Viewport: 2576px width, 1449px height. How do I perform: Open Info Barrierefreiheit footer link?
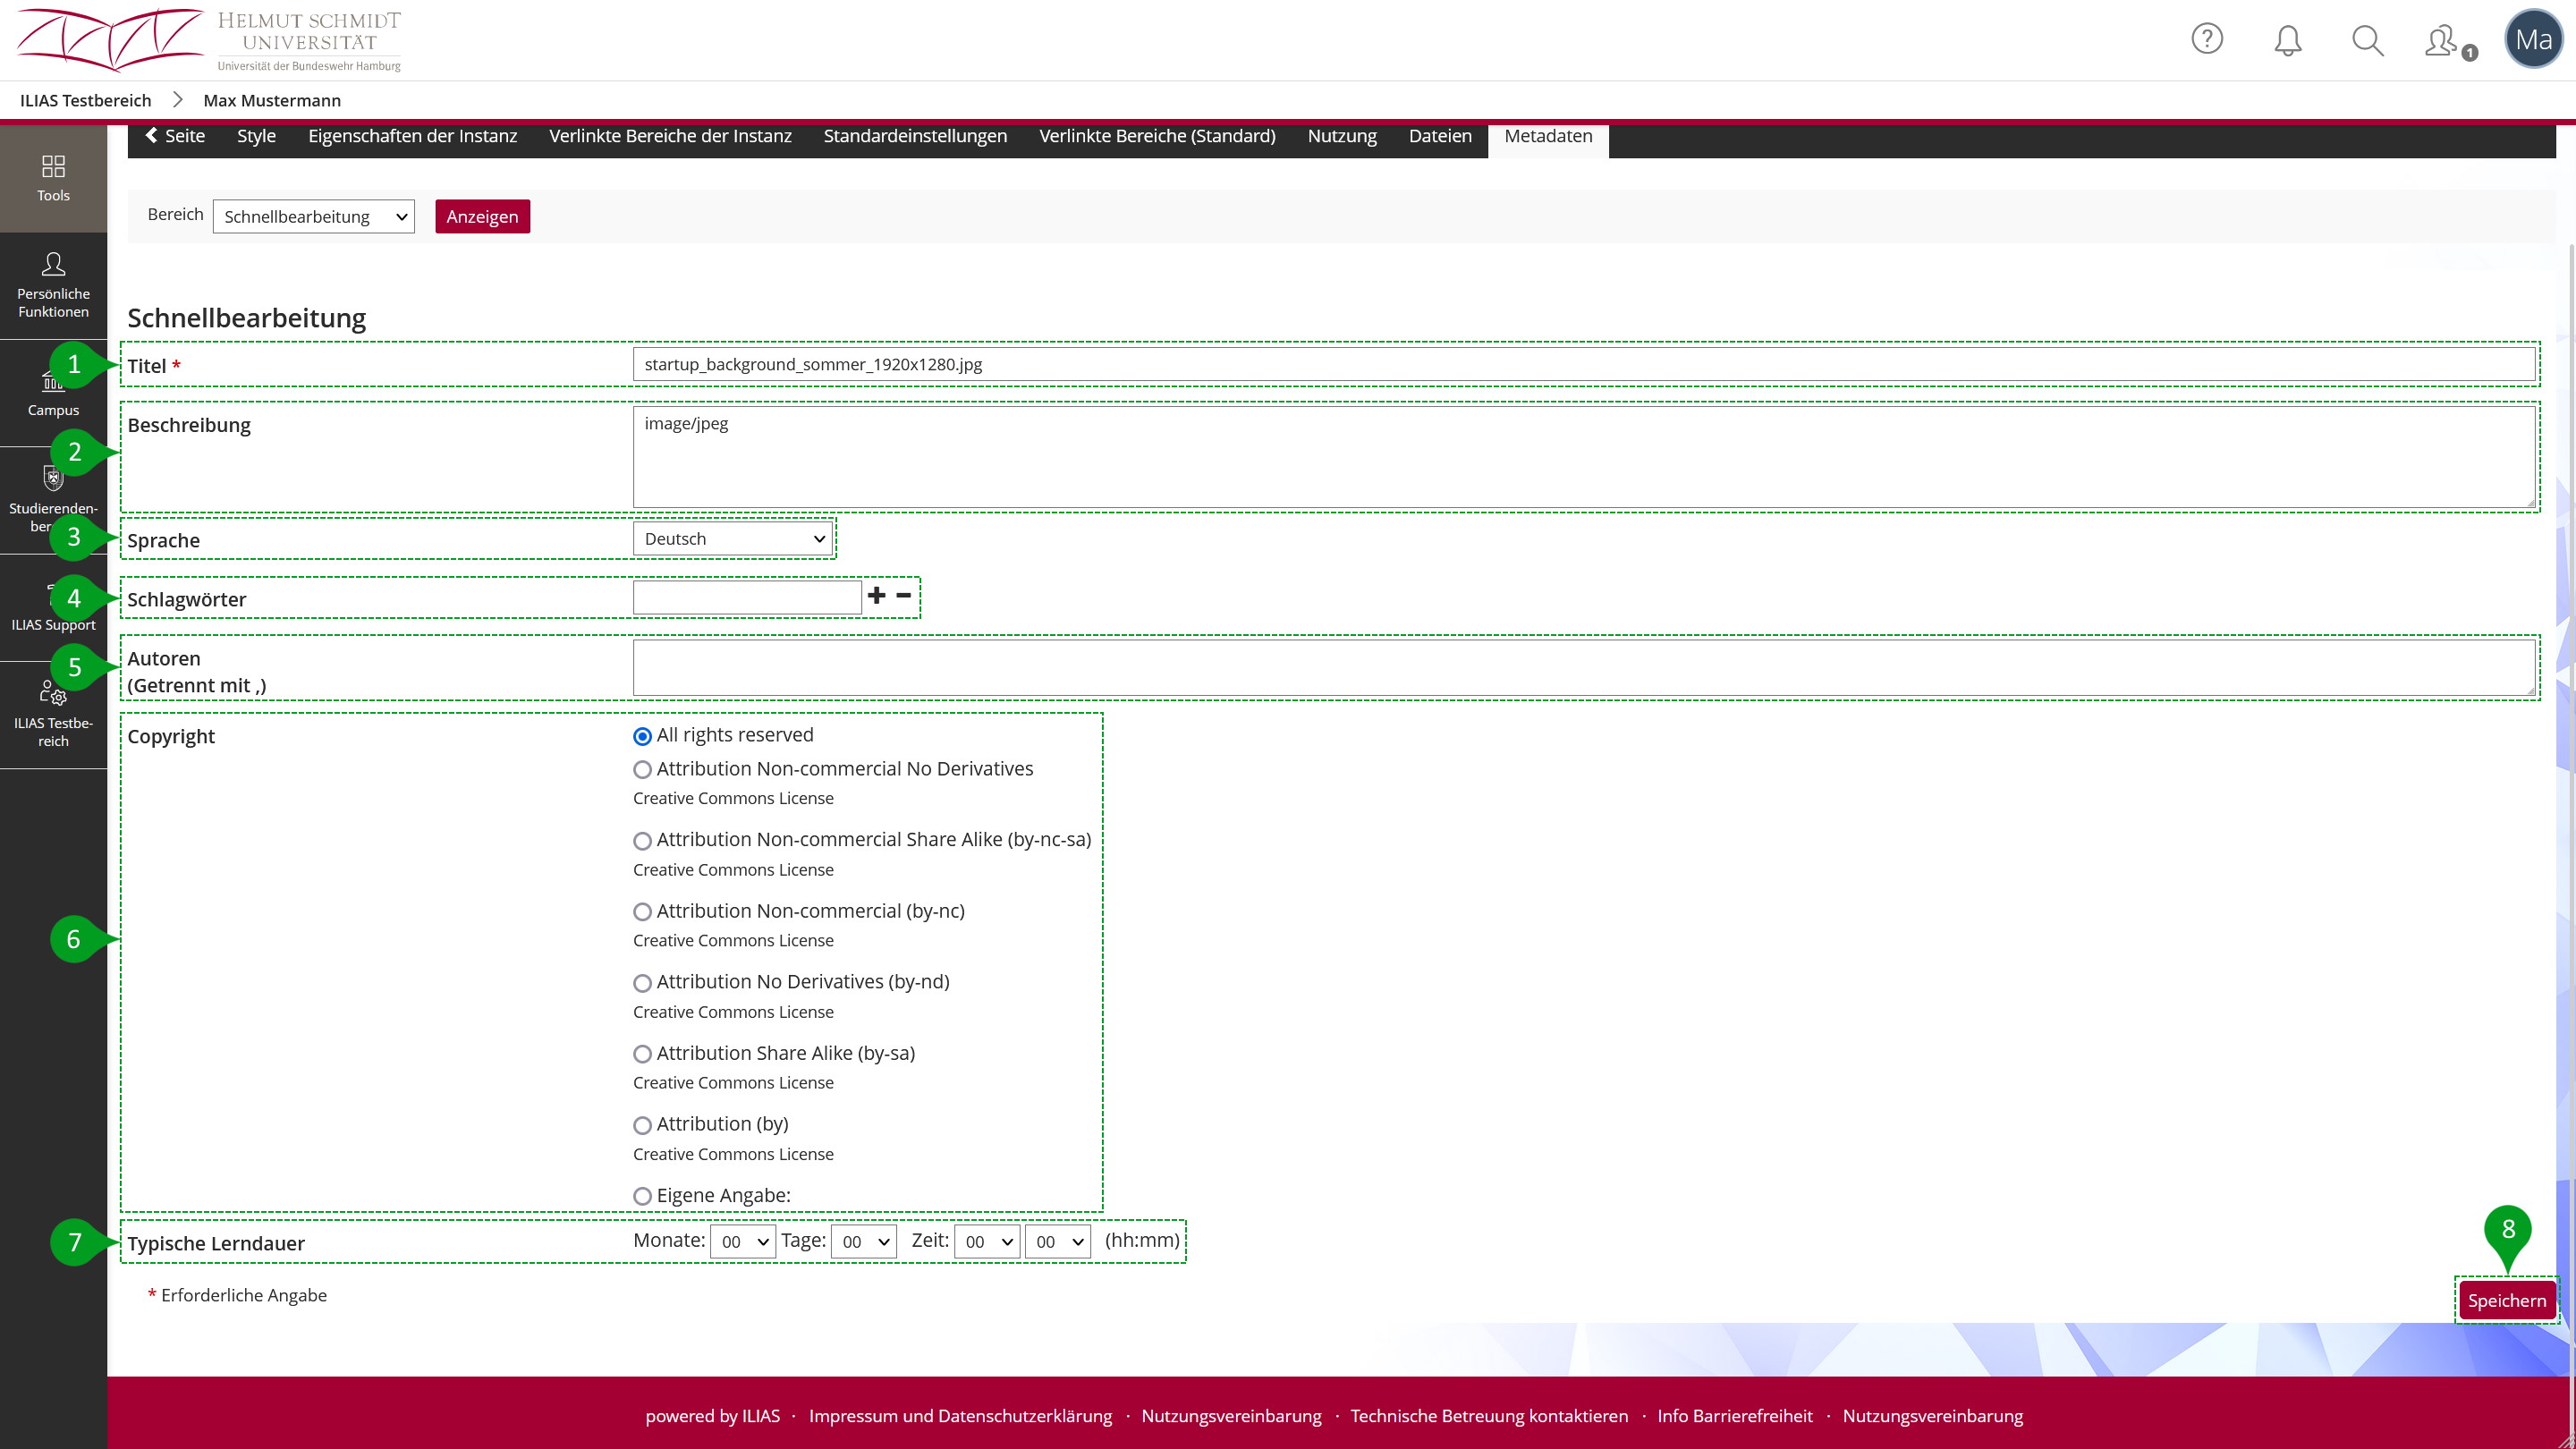point(1735,1416)
